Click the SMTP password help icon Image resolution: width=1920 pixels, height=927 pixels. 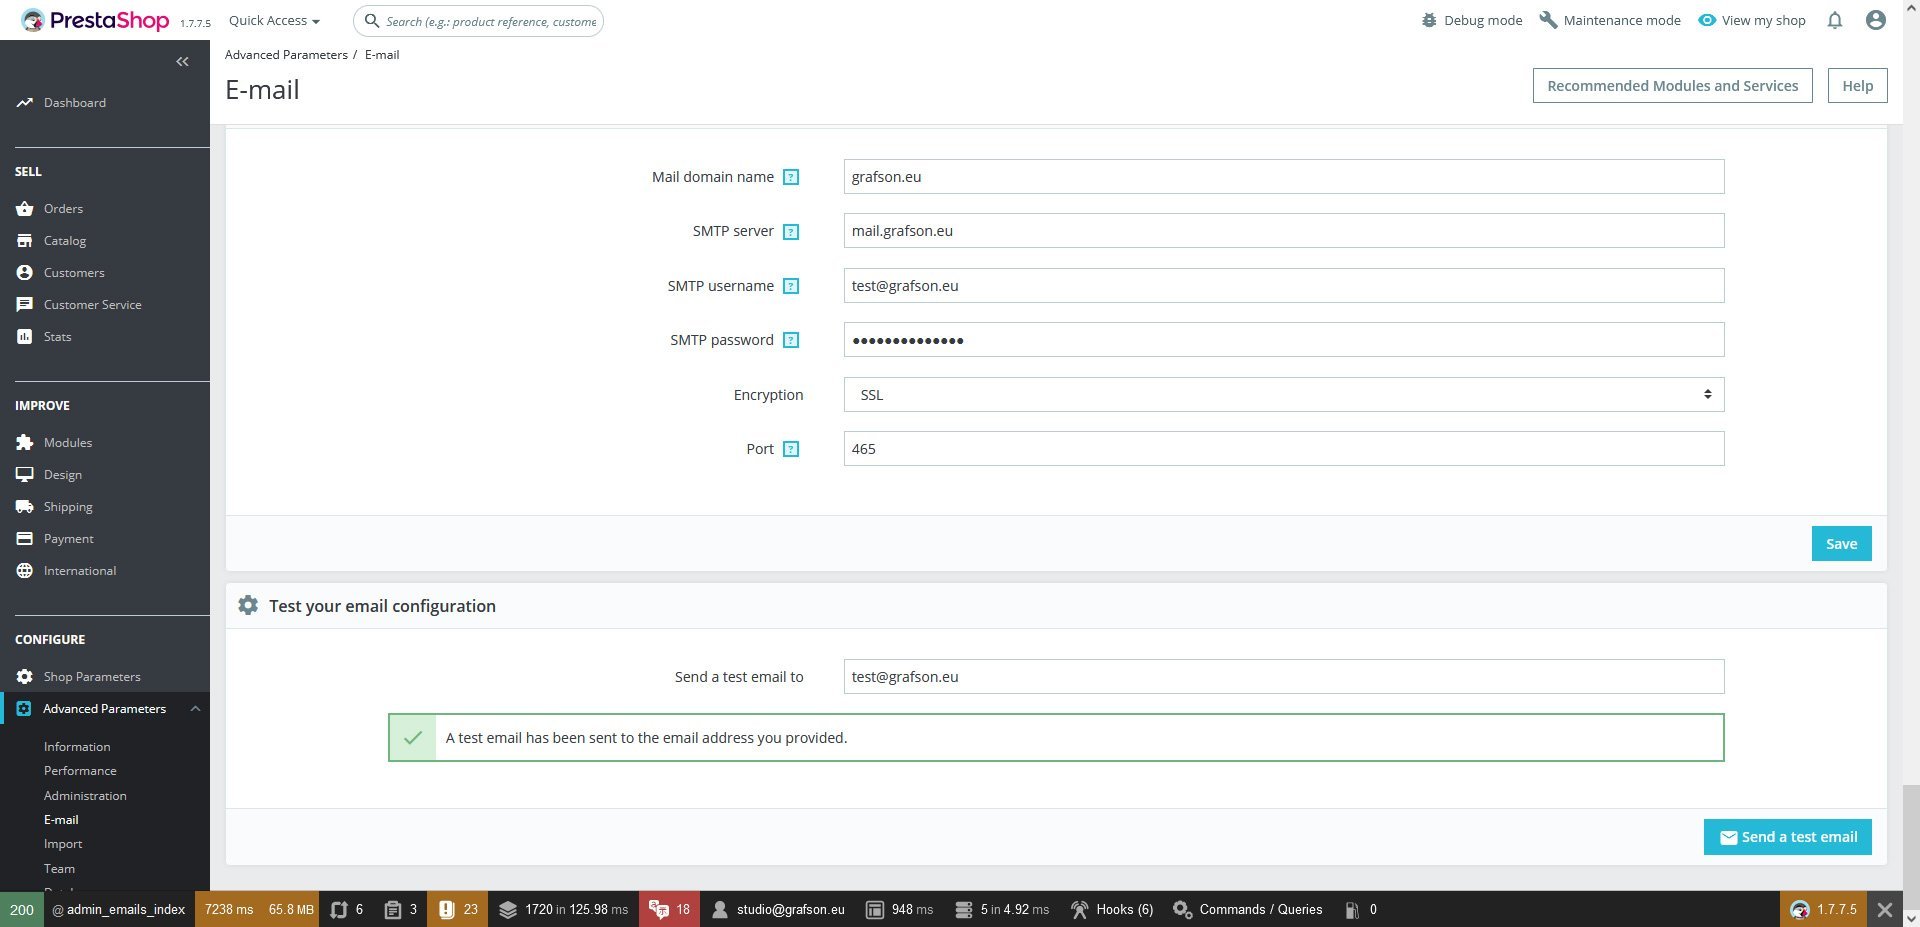click(791, 340)
